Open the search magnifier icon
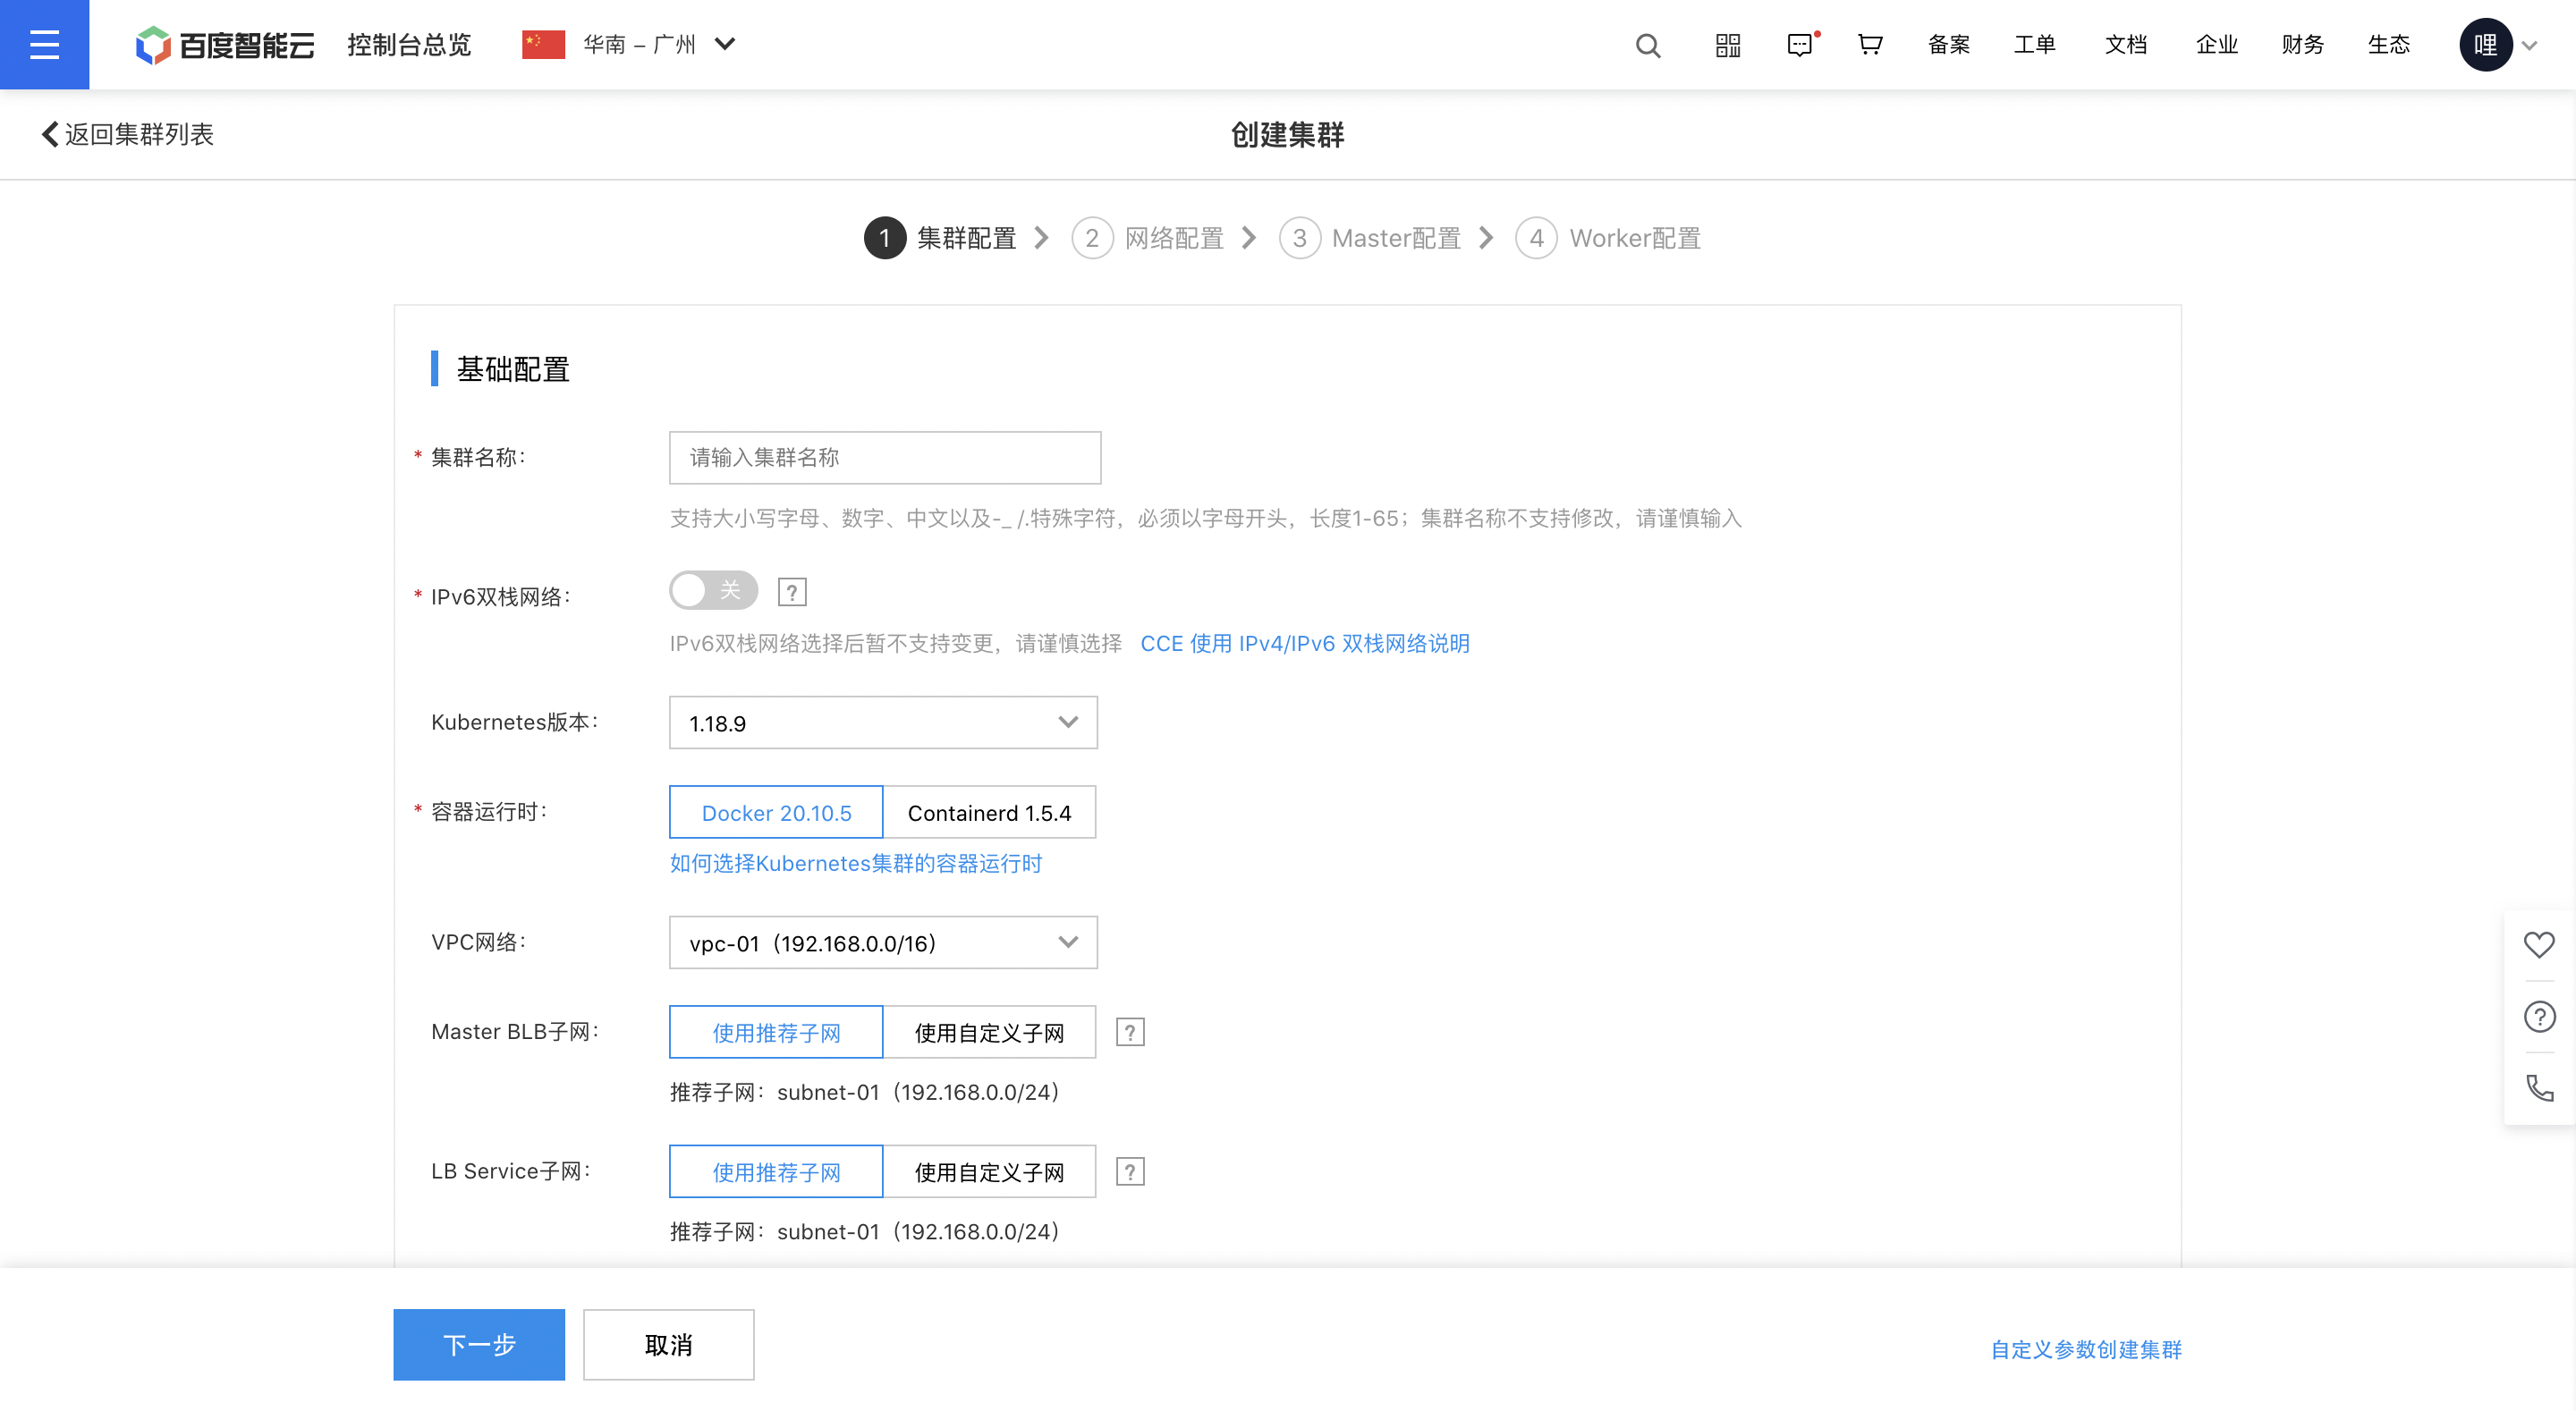 coord(1648,45)
